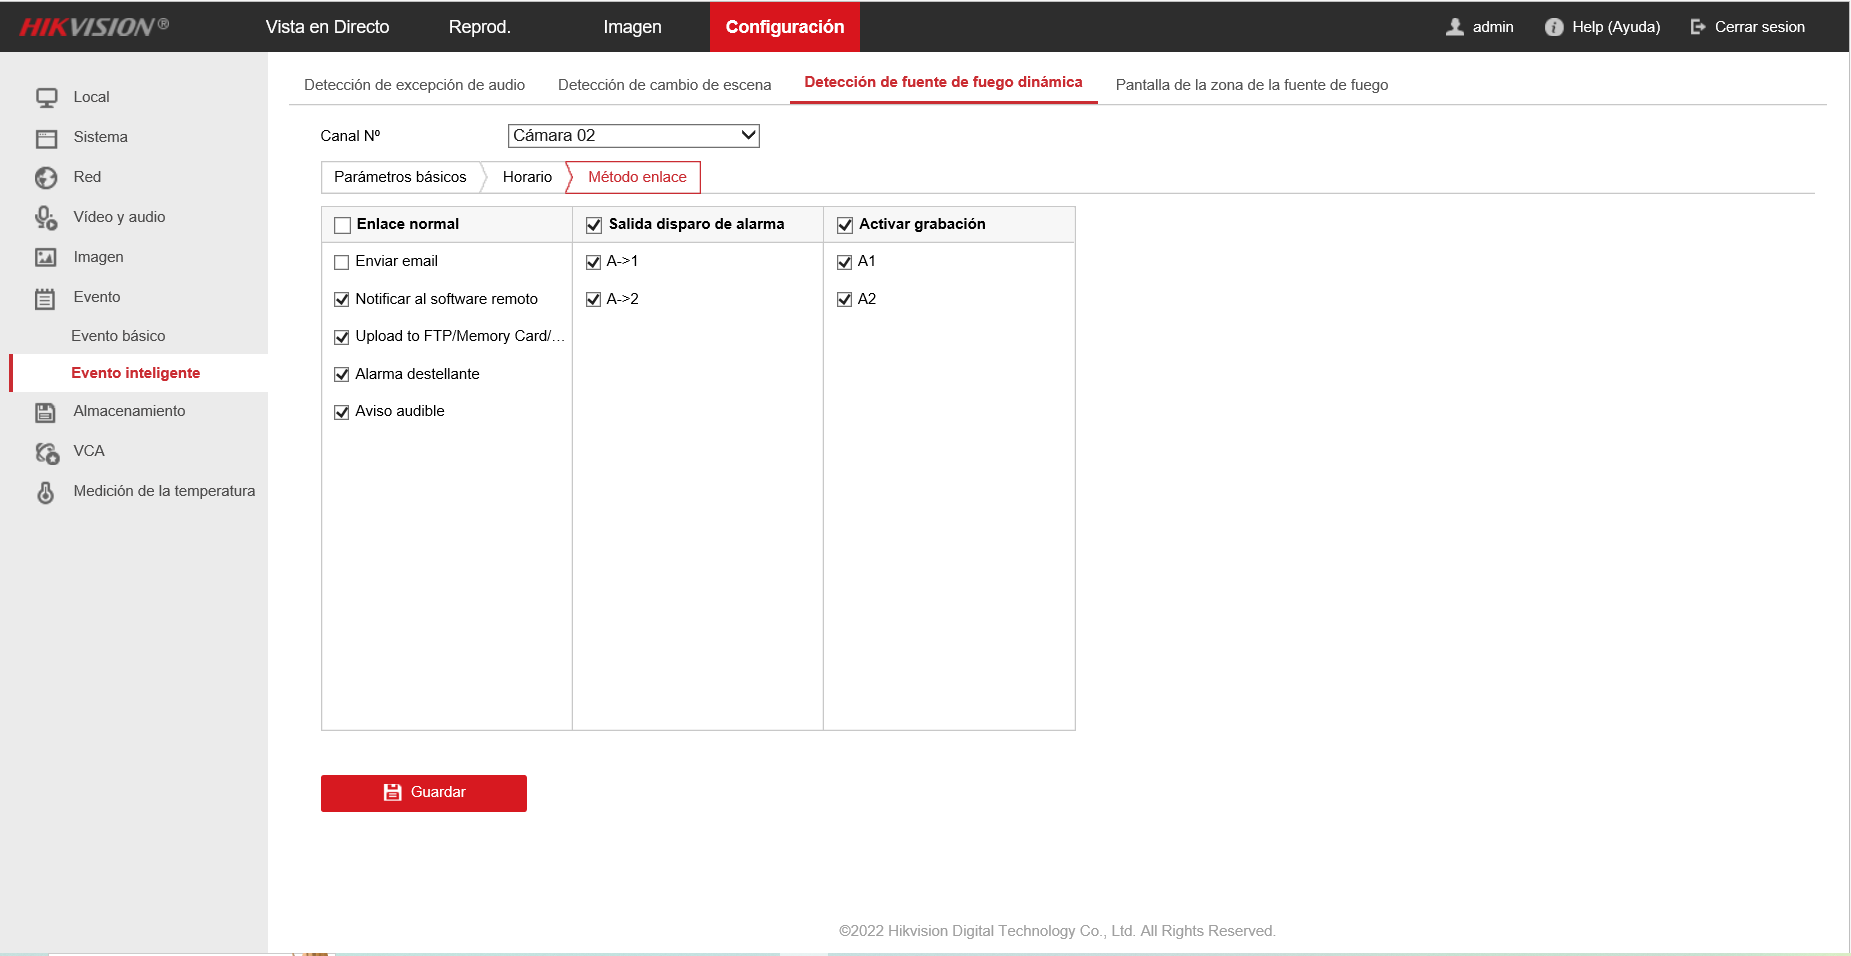Screen dimensions: 1851x956
Task: Disable alarm output A->2 checkbox
Action: point(593,299)
